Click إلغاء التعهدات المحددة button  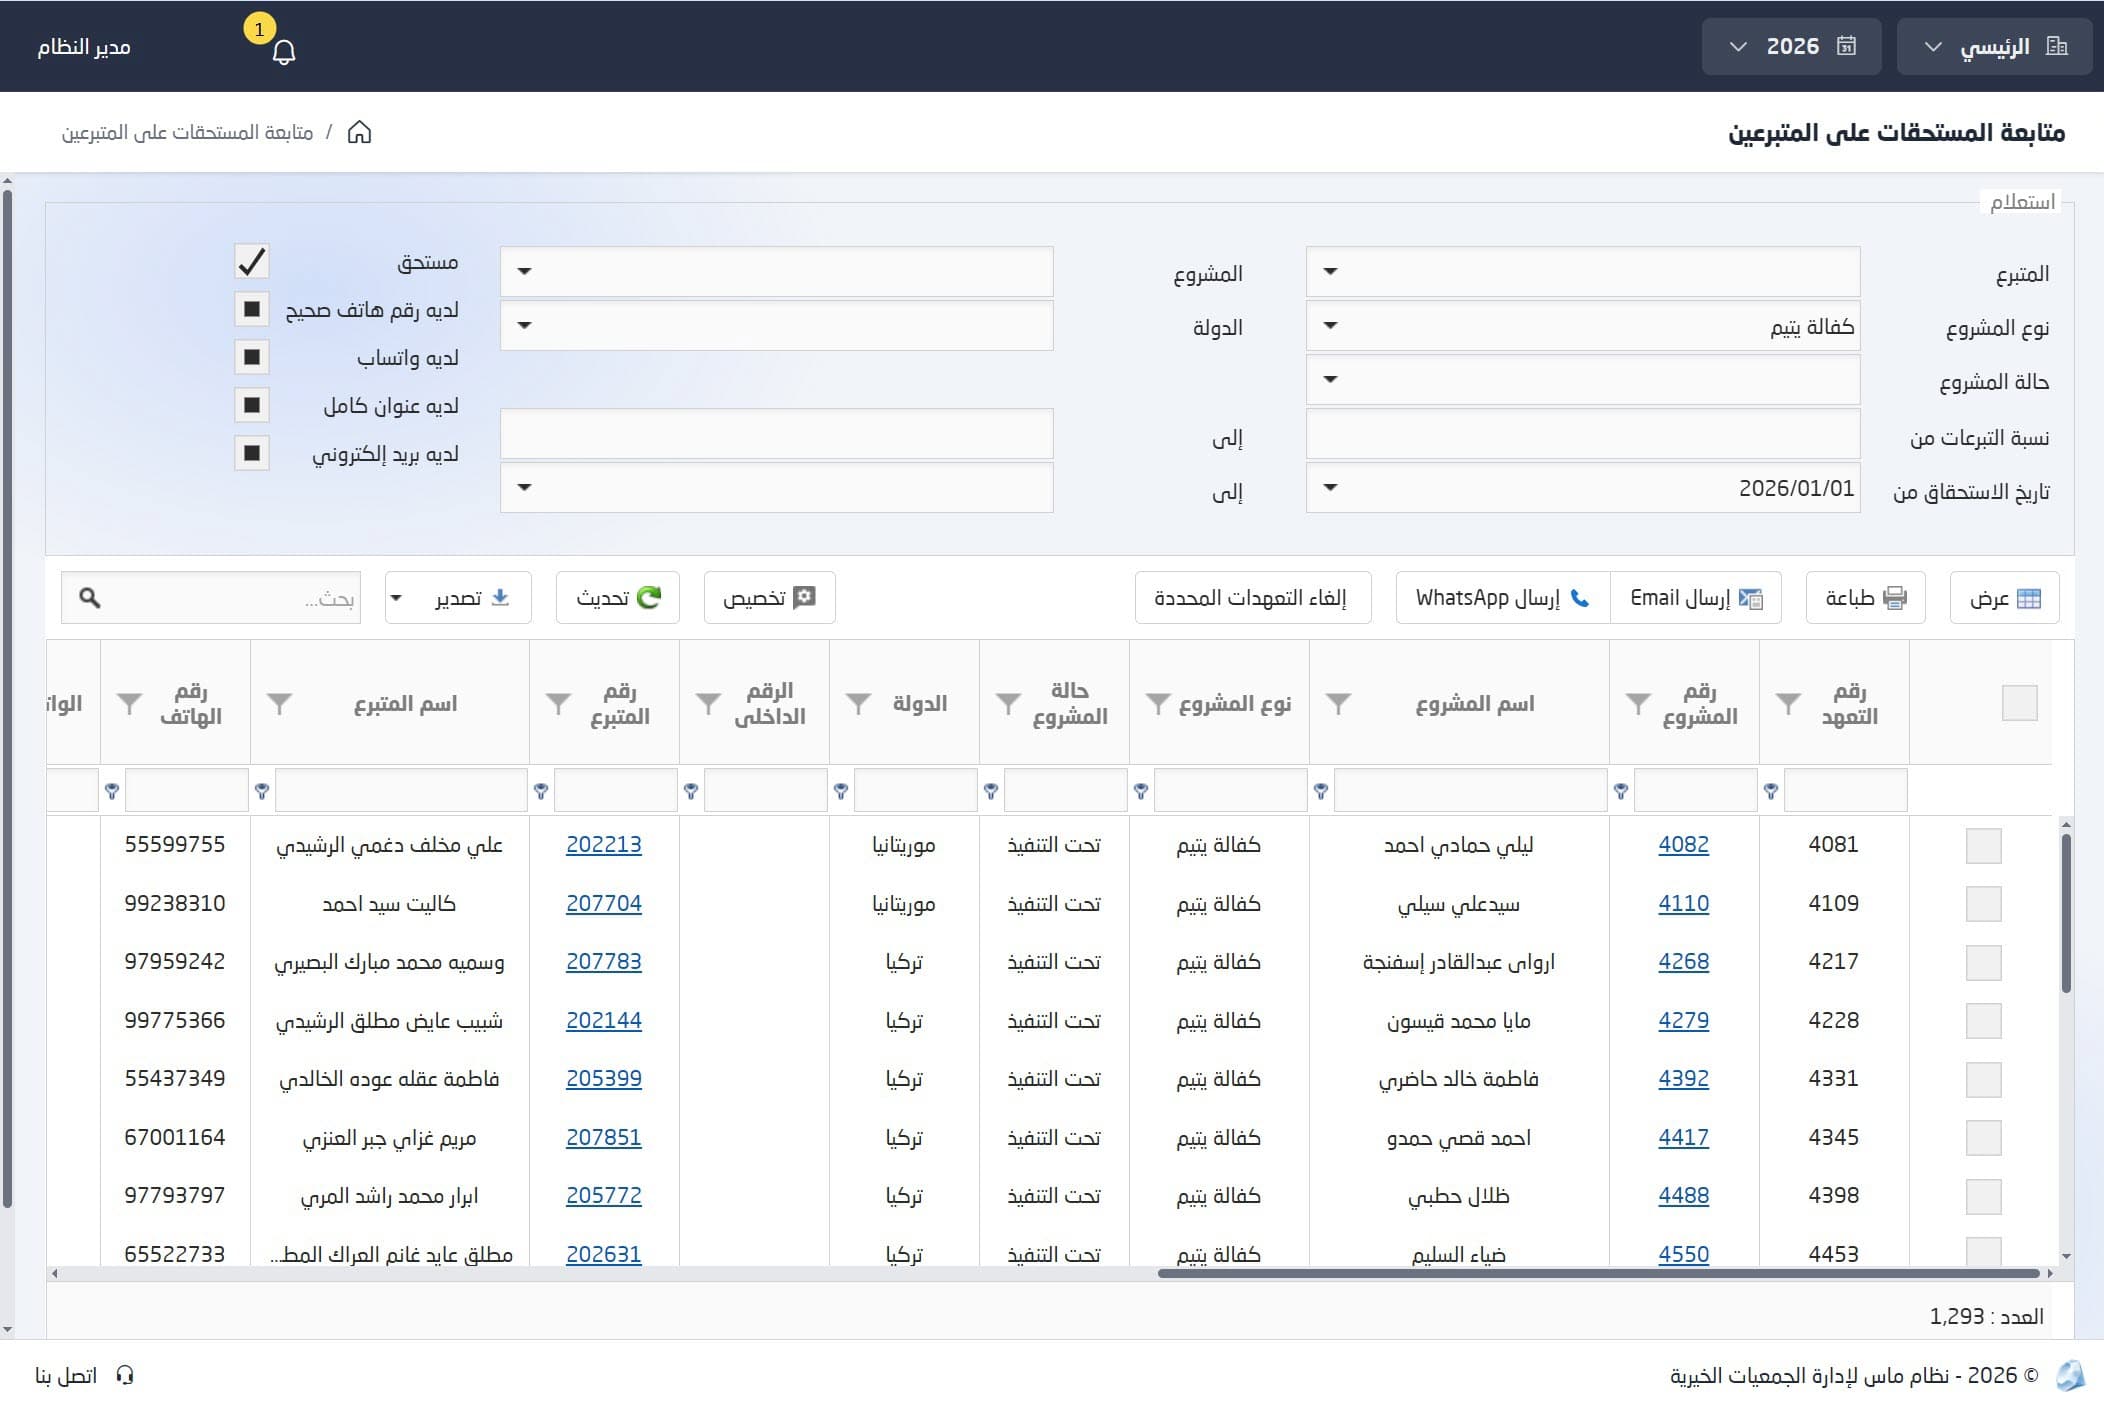click(x=1253, y=598)
